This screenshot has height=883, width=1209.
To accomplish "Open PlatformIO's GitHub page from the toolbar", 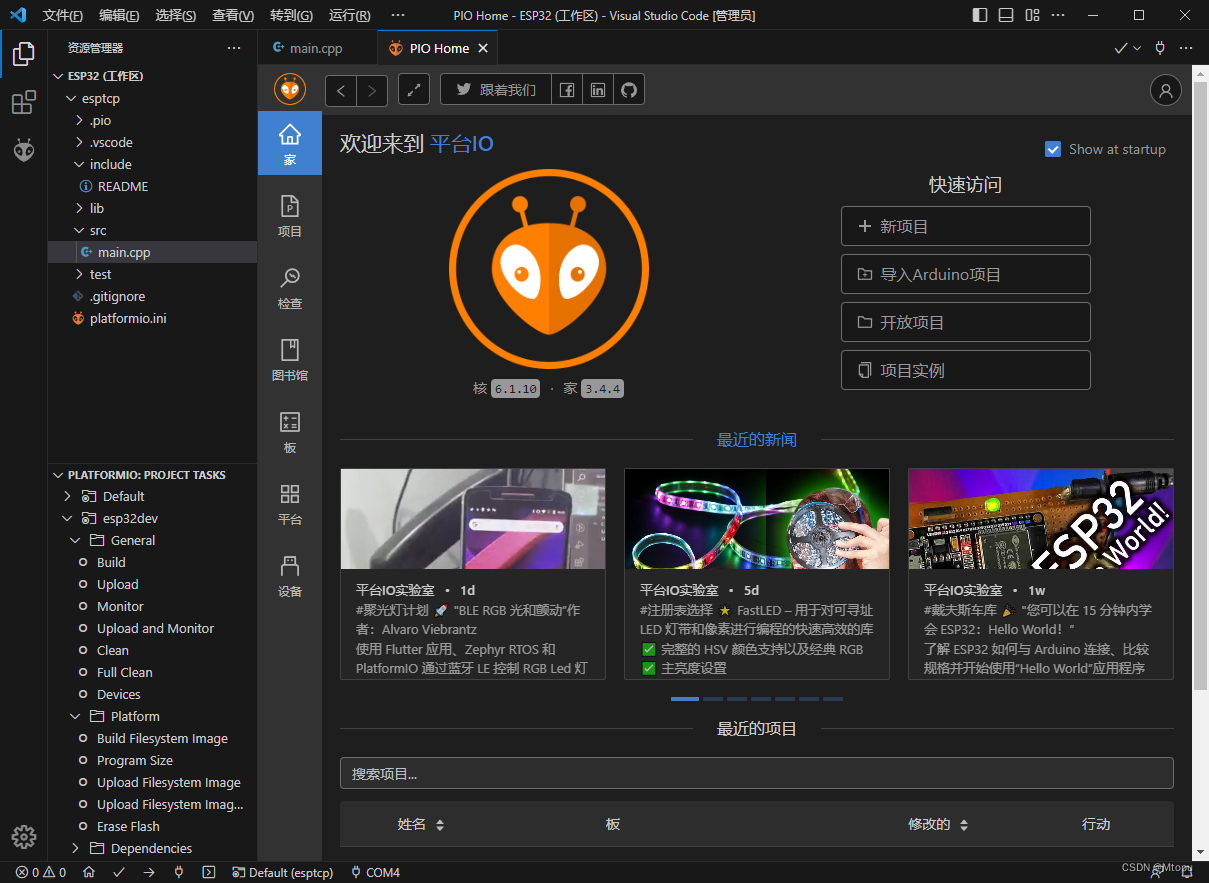I will tap(628, 89).
